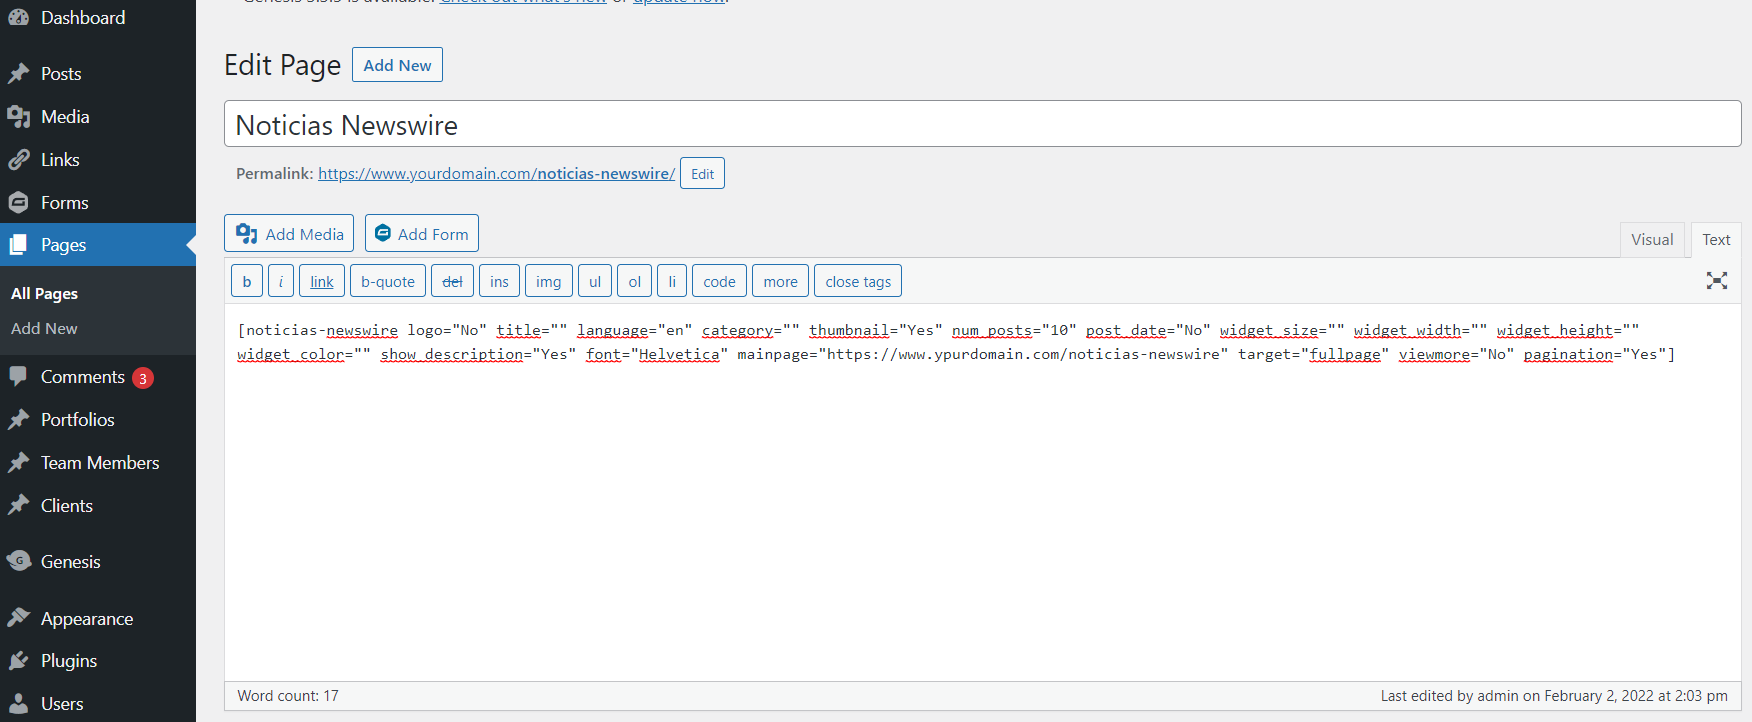Click the Forms icon in sidebar

pos(18,203)
